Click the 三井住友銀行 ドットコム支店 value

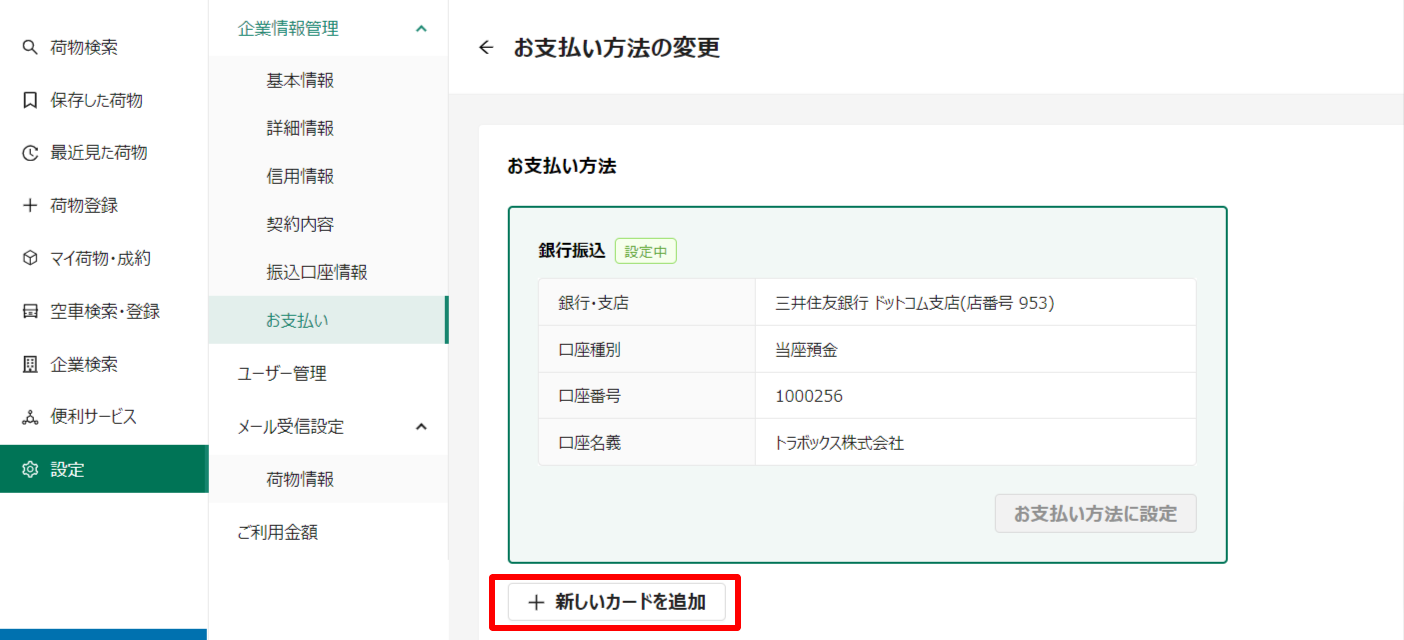pos(915,303)
